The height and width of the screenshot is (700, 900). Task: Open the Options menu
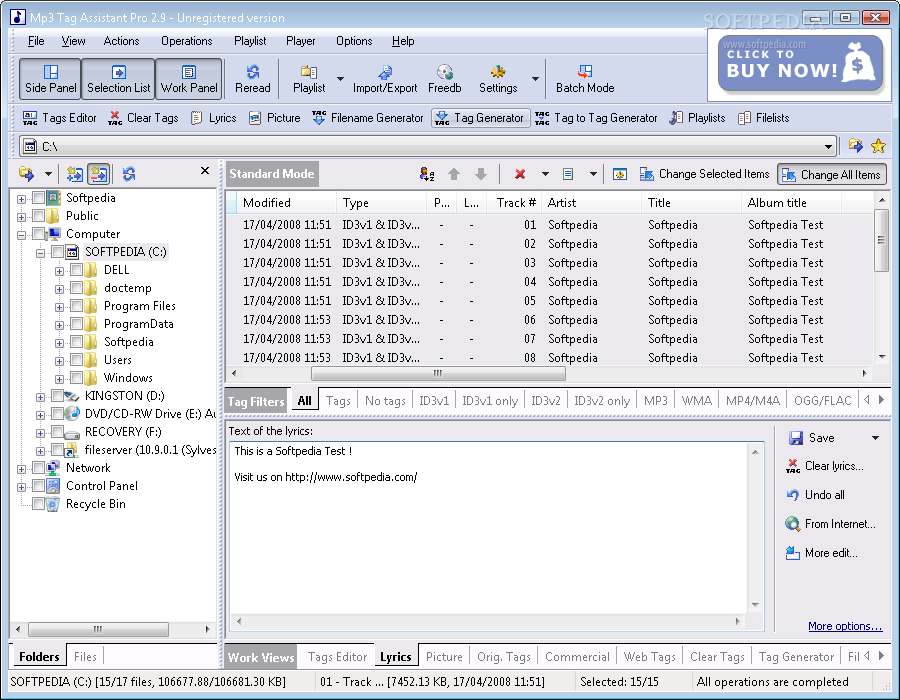(354, 41)
